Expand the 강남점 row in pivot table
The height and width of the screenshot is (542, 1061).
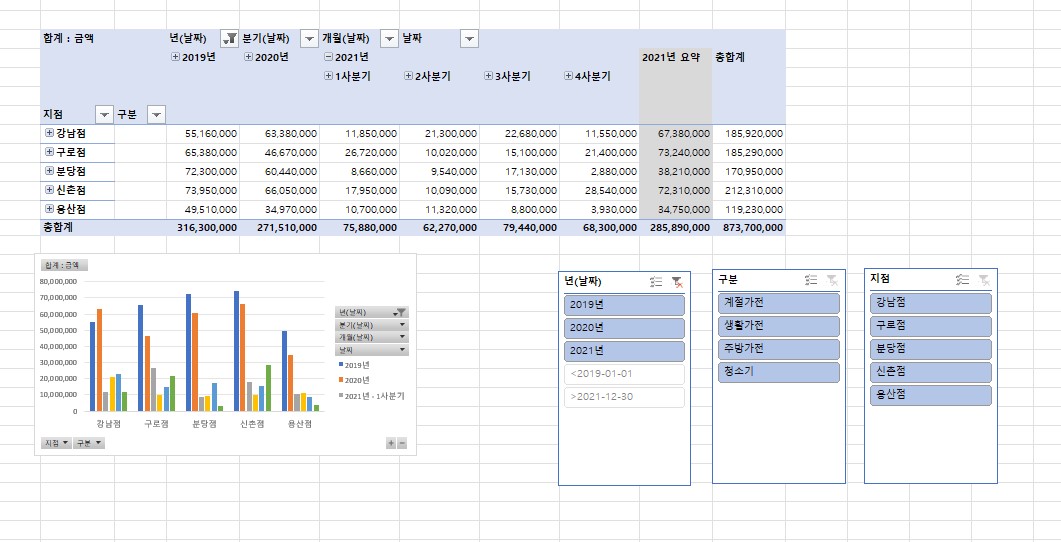click(50, 133)
